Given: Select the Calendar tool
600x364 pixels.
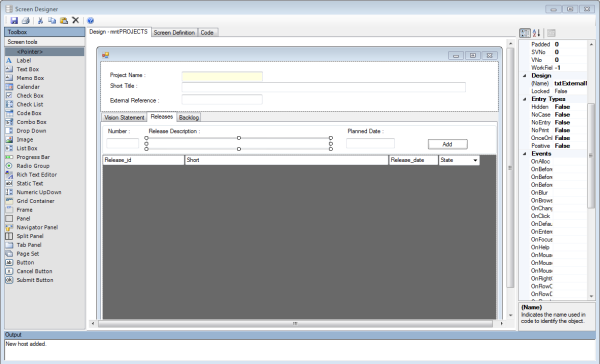Looking at the screenshot, I should click(45, 87).
